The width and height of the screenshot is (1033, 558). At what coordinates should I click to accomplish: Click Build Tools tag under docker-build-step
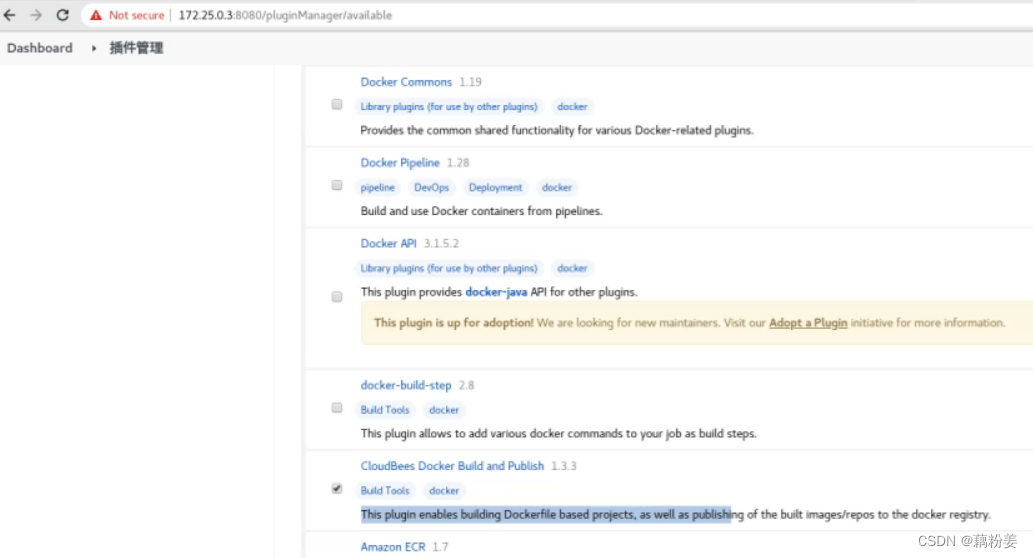[x=385, y=410]
